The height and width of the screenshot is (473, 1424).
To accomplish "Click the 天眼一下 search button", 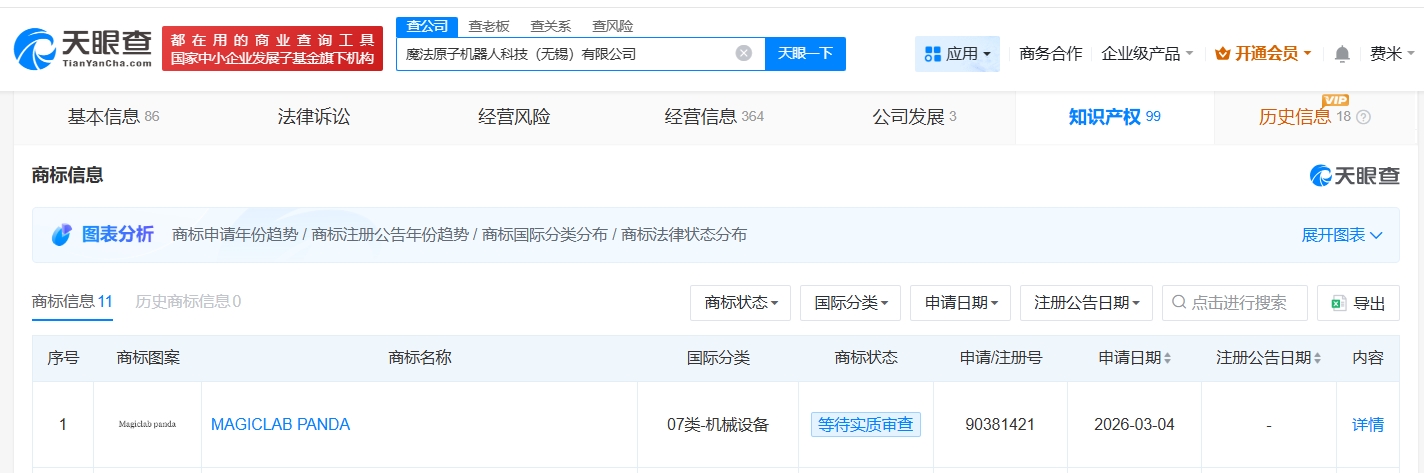I will click(805, 53).
